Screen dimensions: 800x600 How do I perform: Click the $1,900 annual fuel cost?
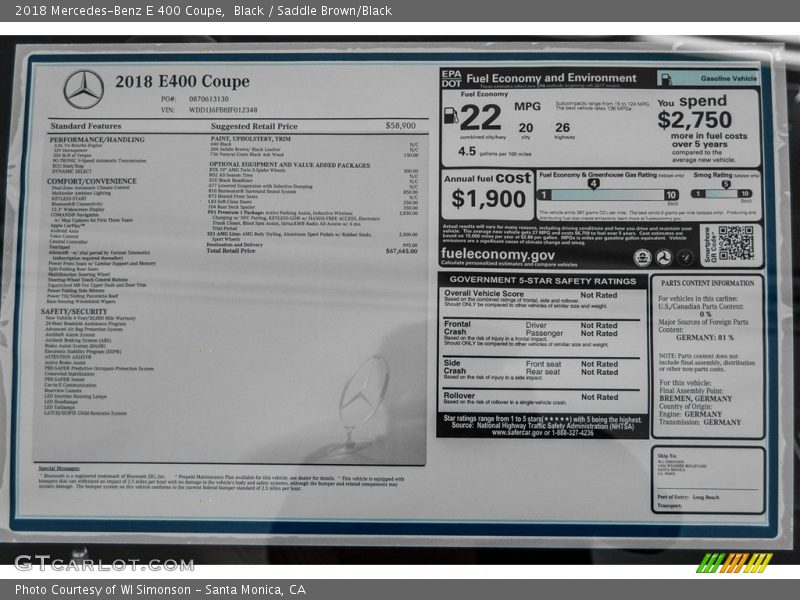point(488,198)
